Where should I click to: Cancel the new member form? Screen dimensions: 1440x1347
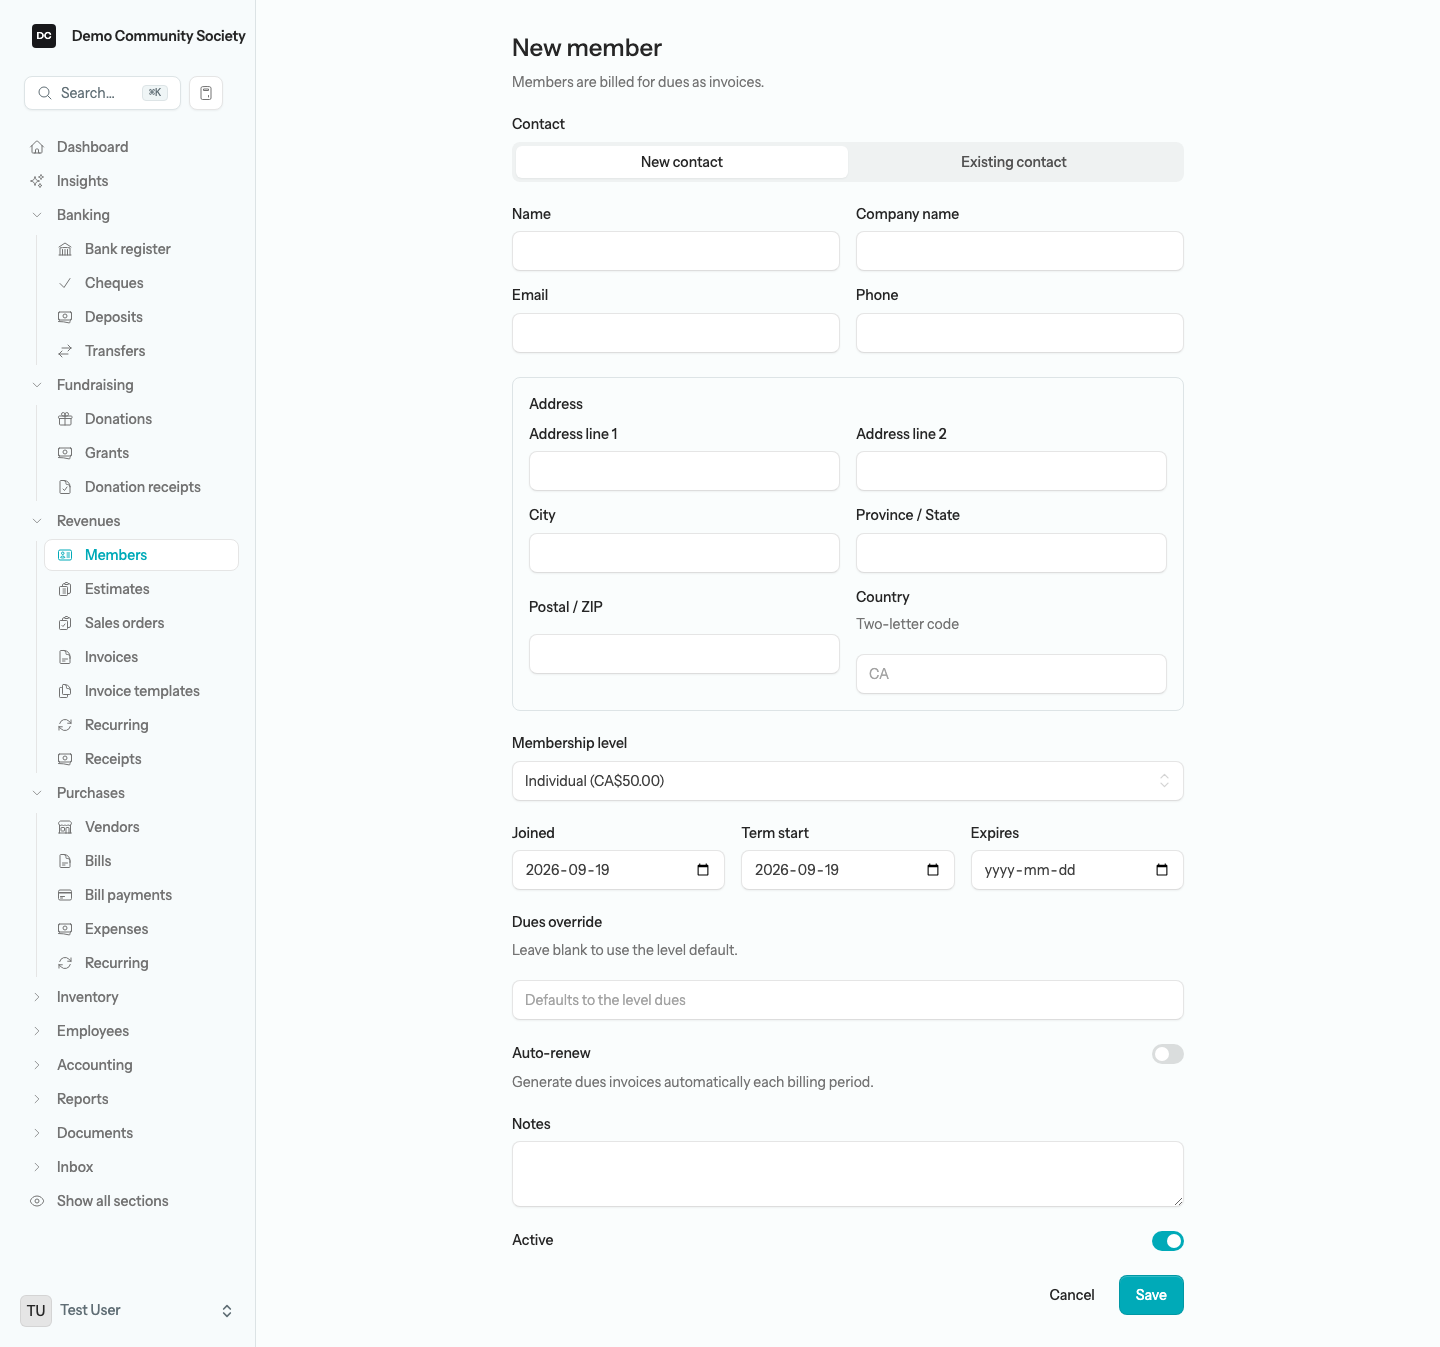(x=1072, y=1295)
